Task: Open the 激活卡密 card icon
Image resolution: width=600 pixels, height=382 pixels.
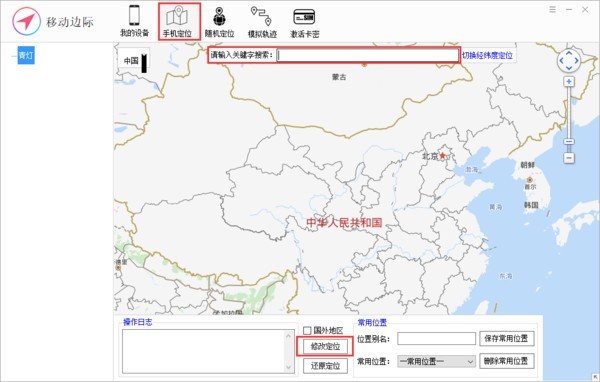Action: click(304, 17)
